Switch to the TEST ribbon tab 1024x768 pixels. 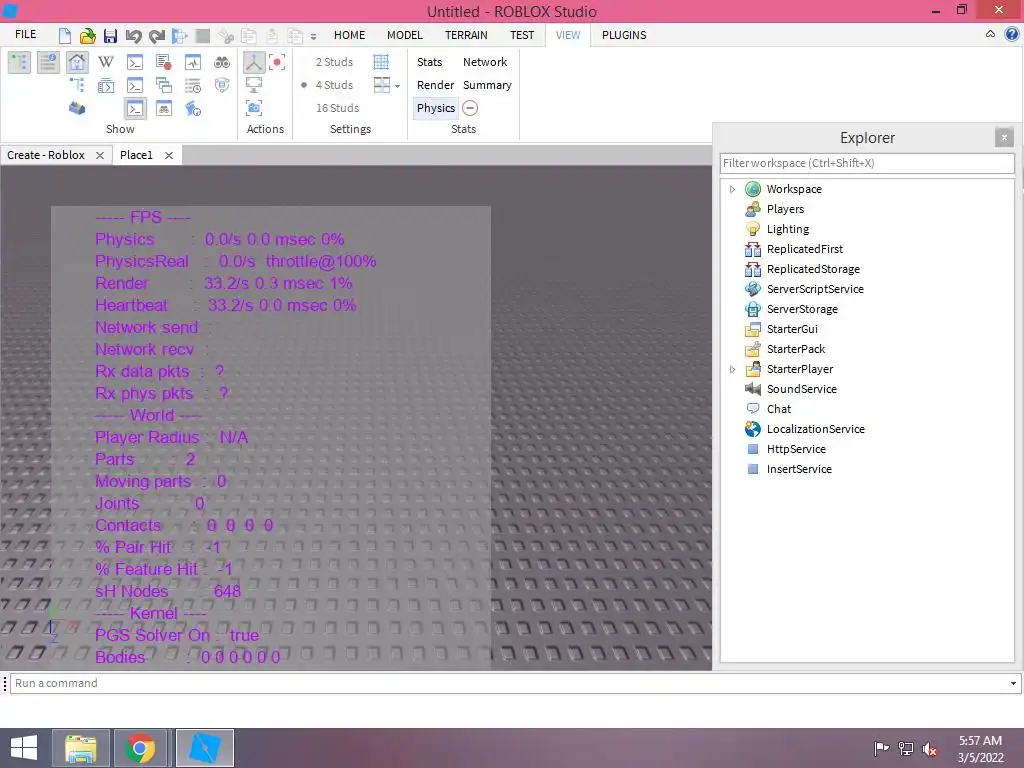click(522, 35)
